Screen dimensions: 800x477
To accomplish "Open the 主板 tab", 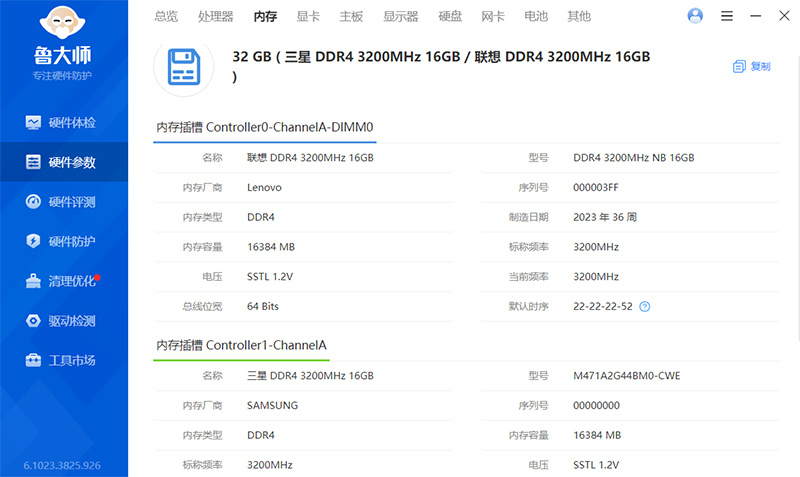I will [x=351, y=16].
